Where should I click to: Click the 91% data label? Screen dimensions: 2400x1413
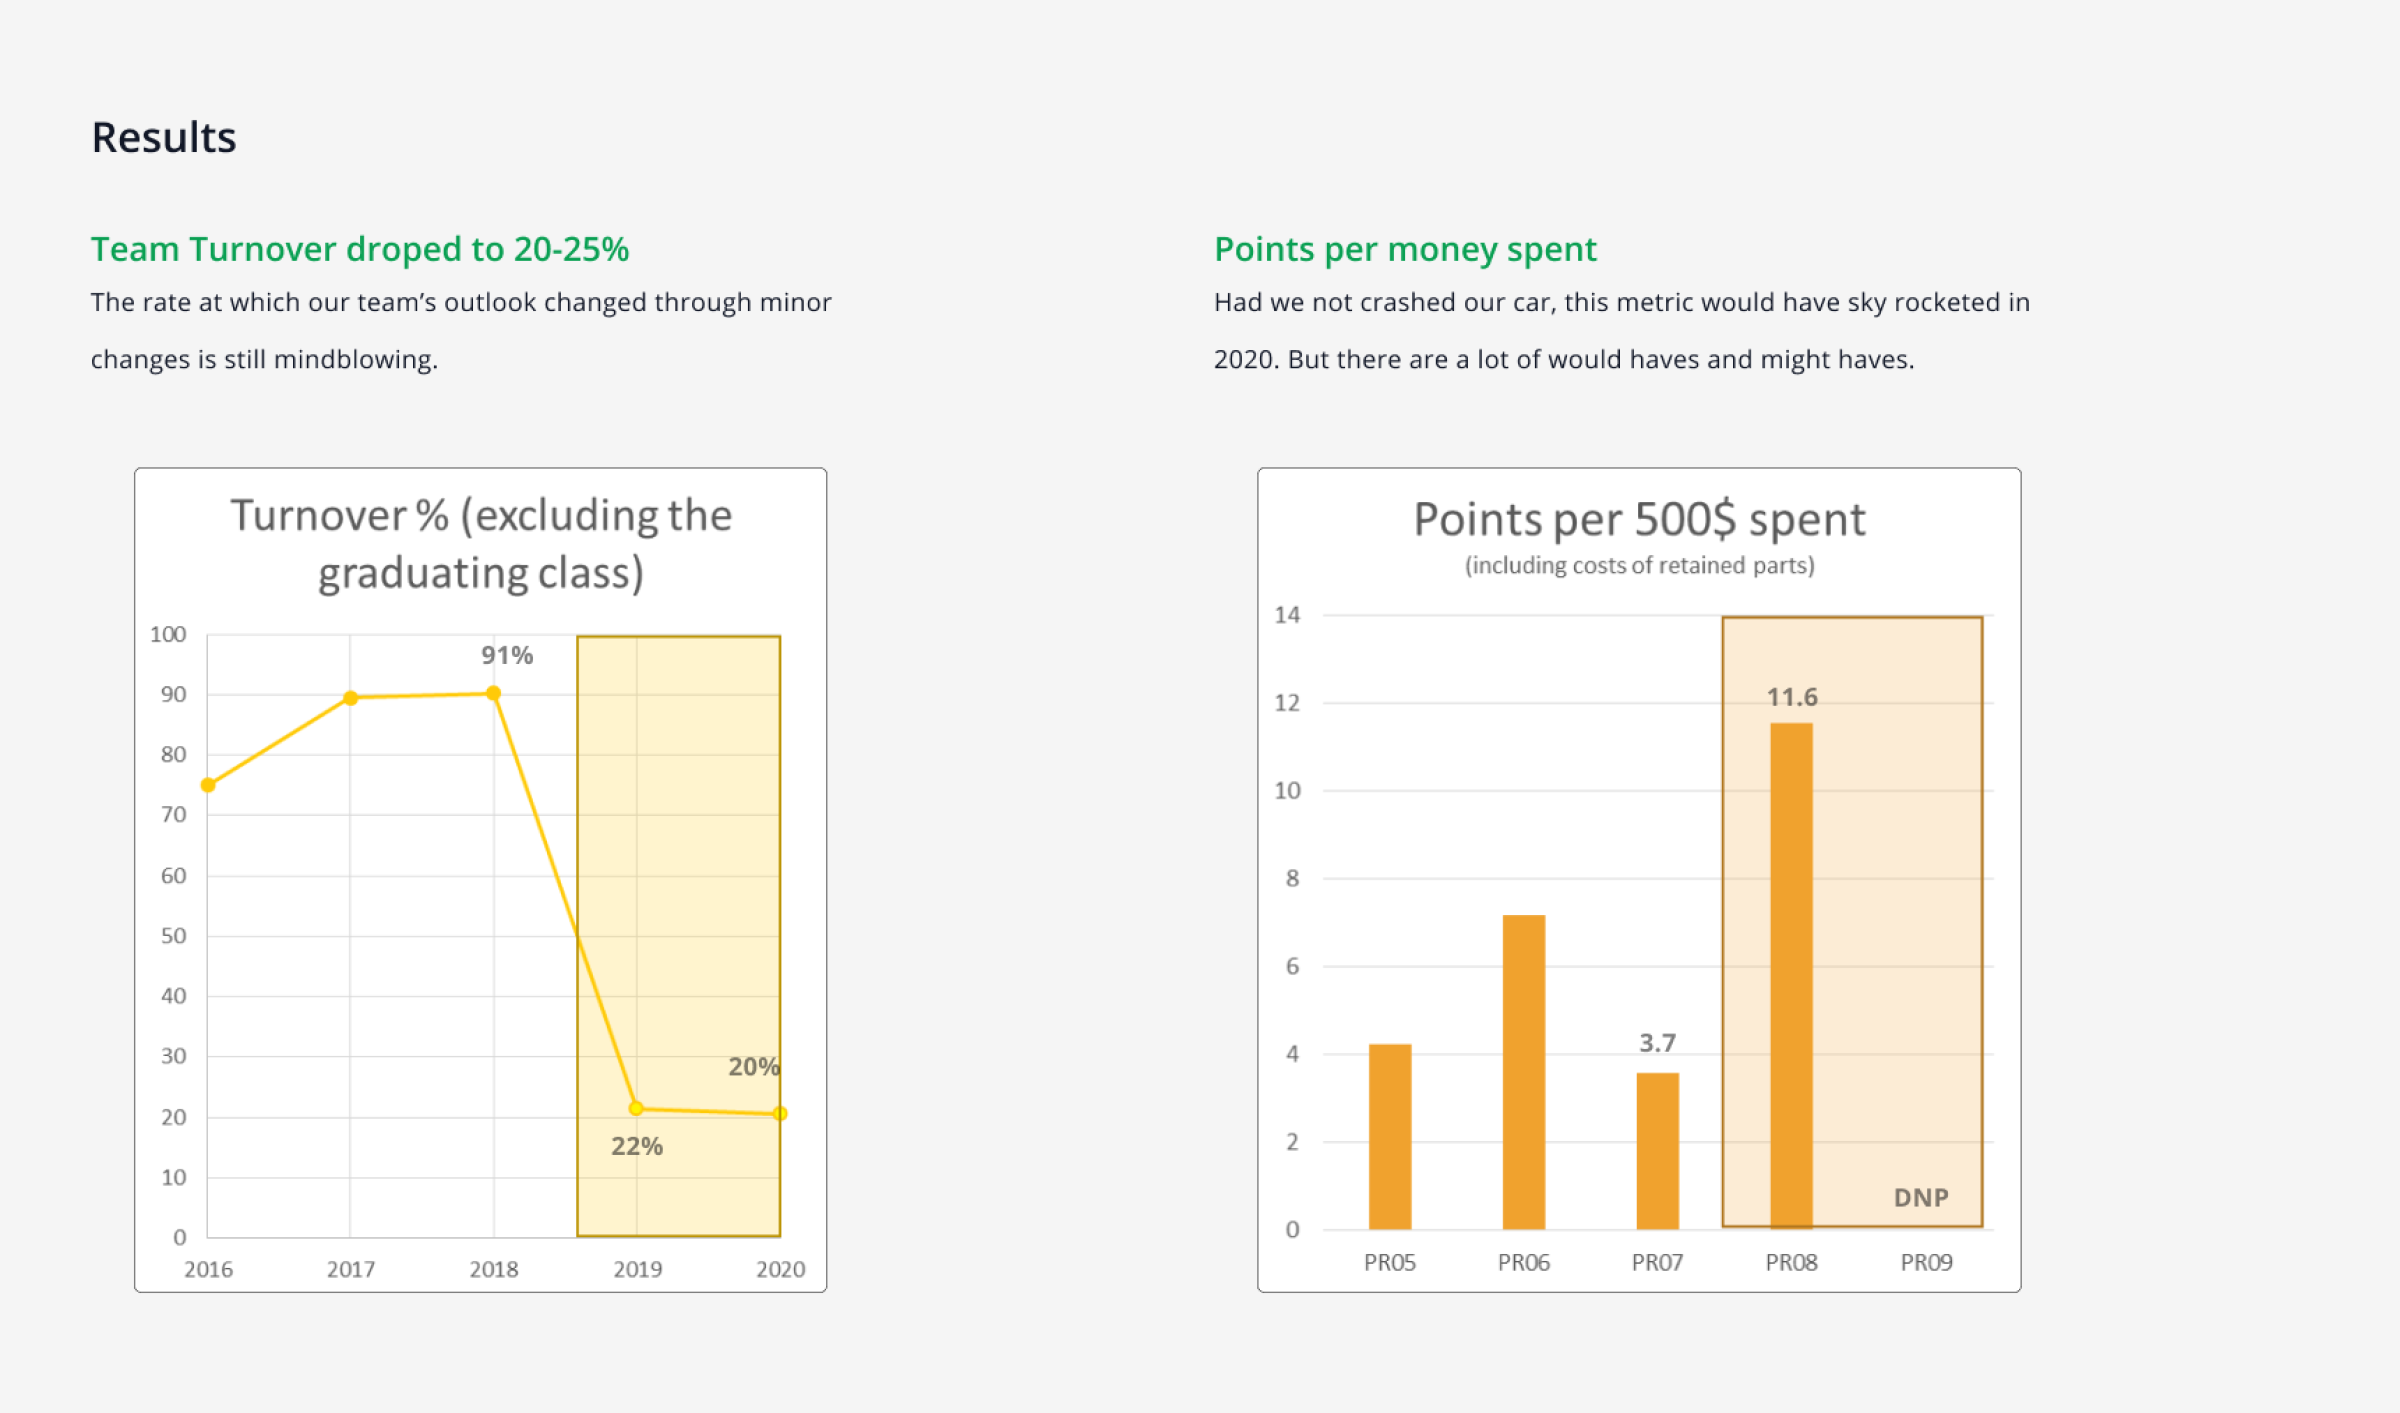pyautogui.click(x=507, y=656)
